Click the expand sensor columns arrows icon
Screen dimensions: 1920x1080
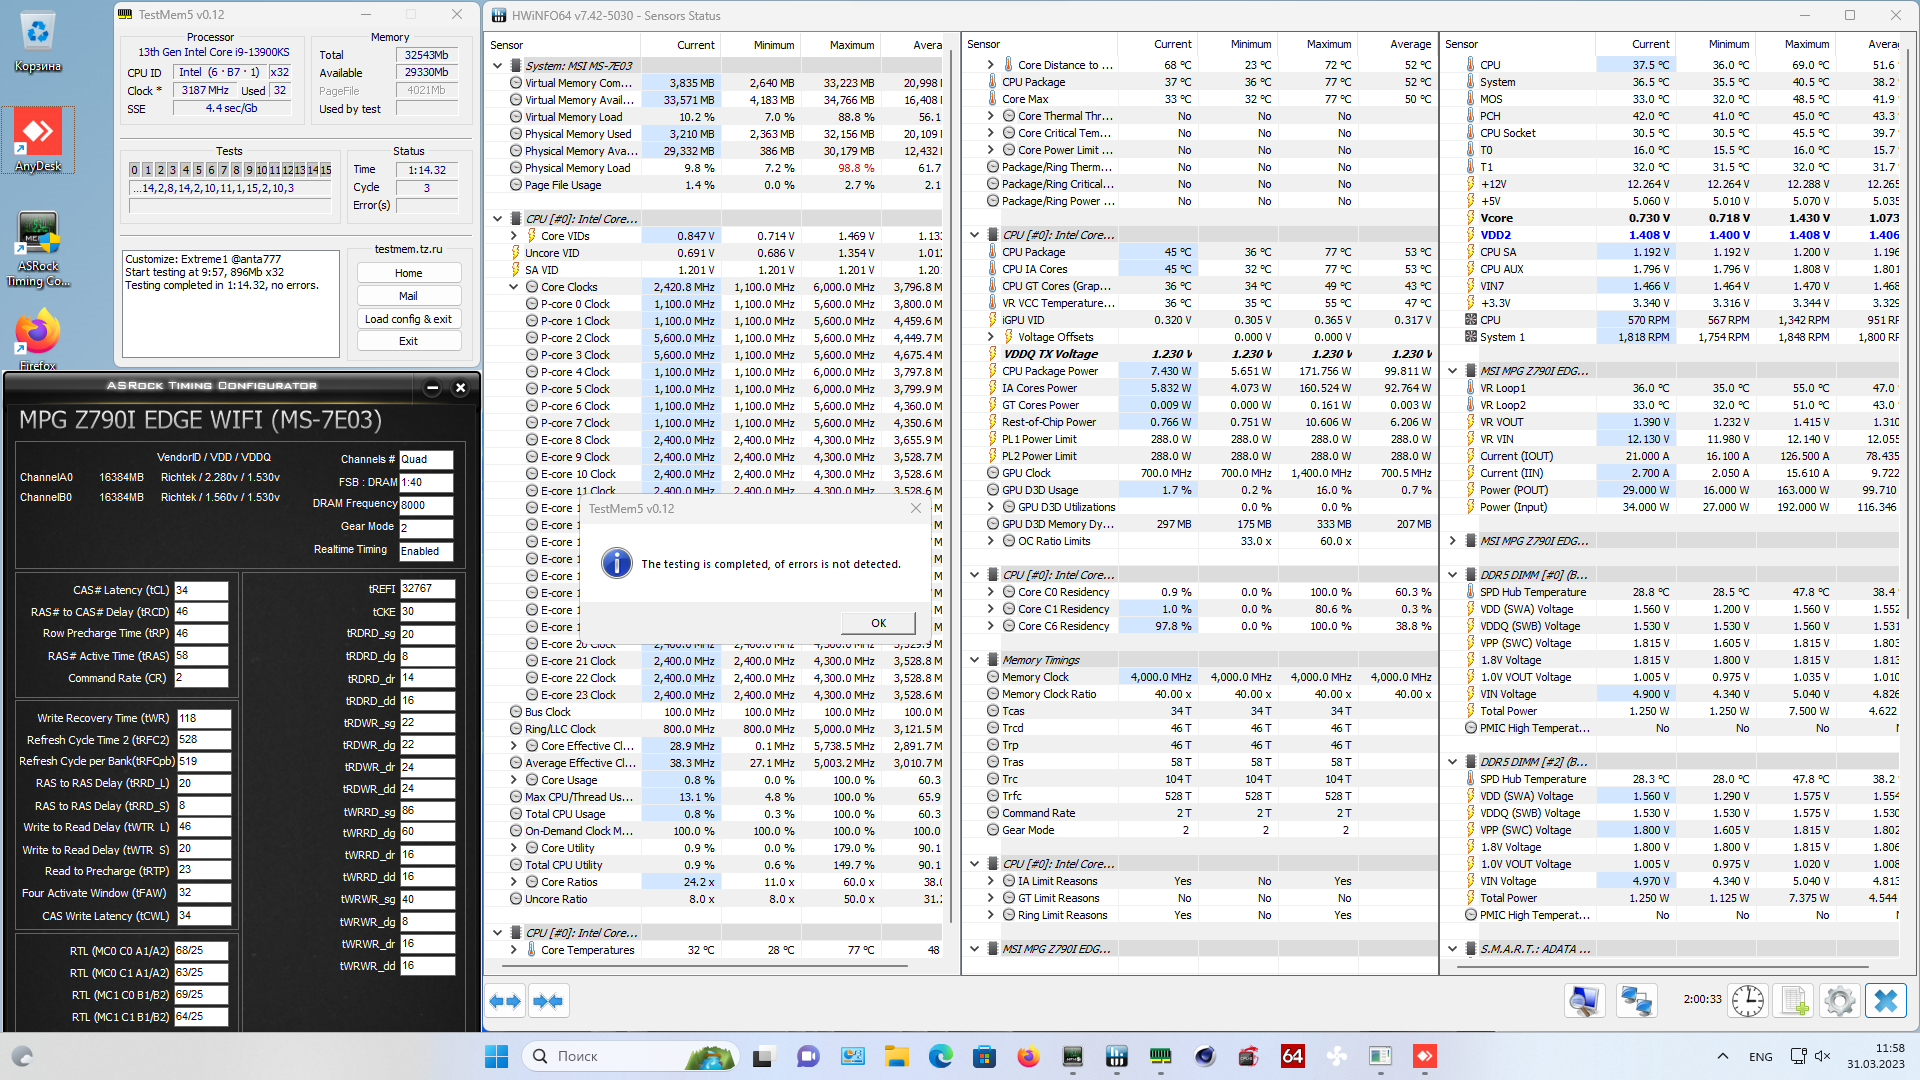[506, 1001]
